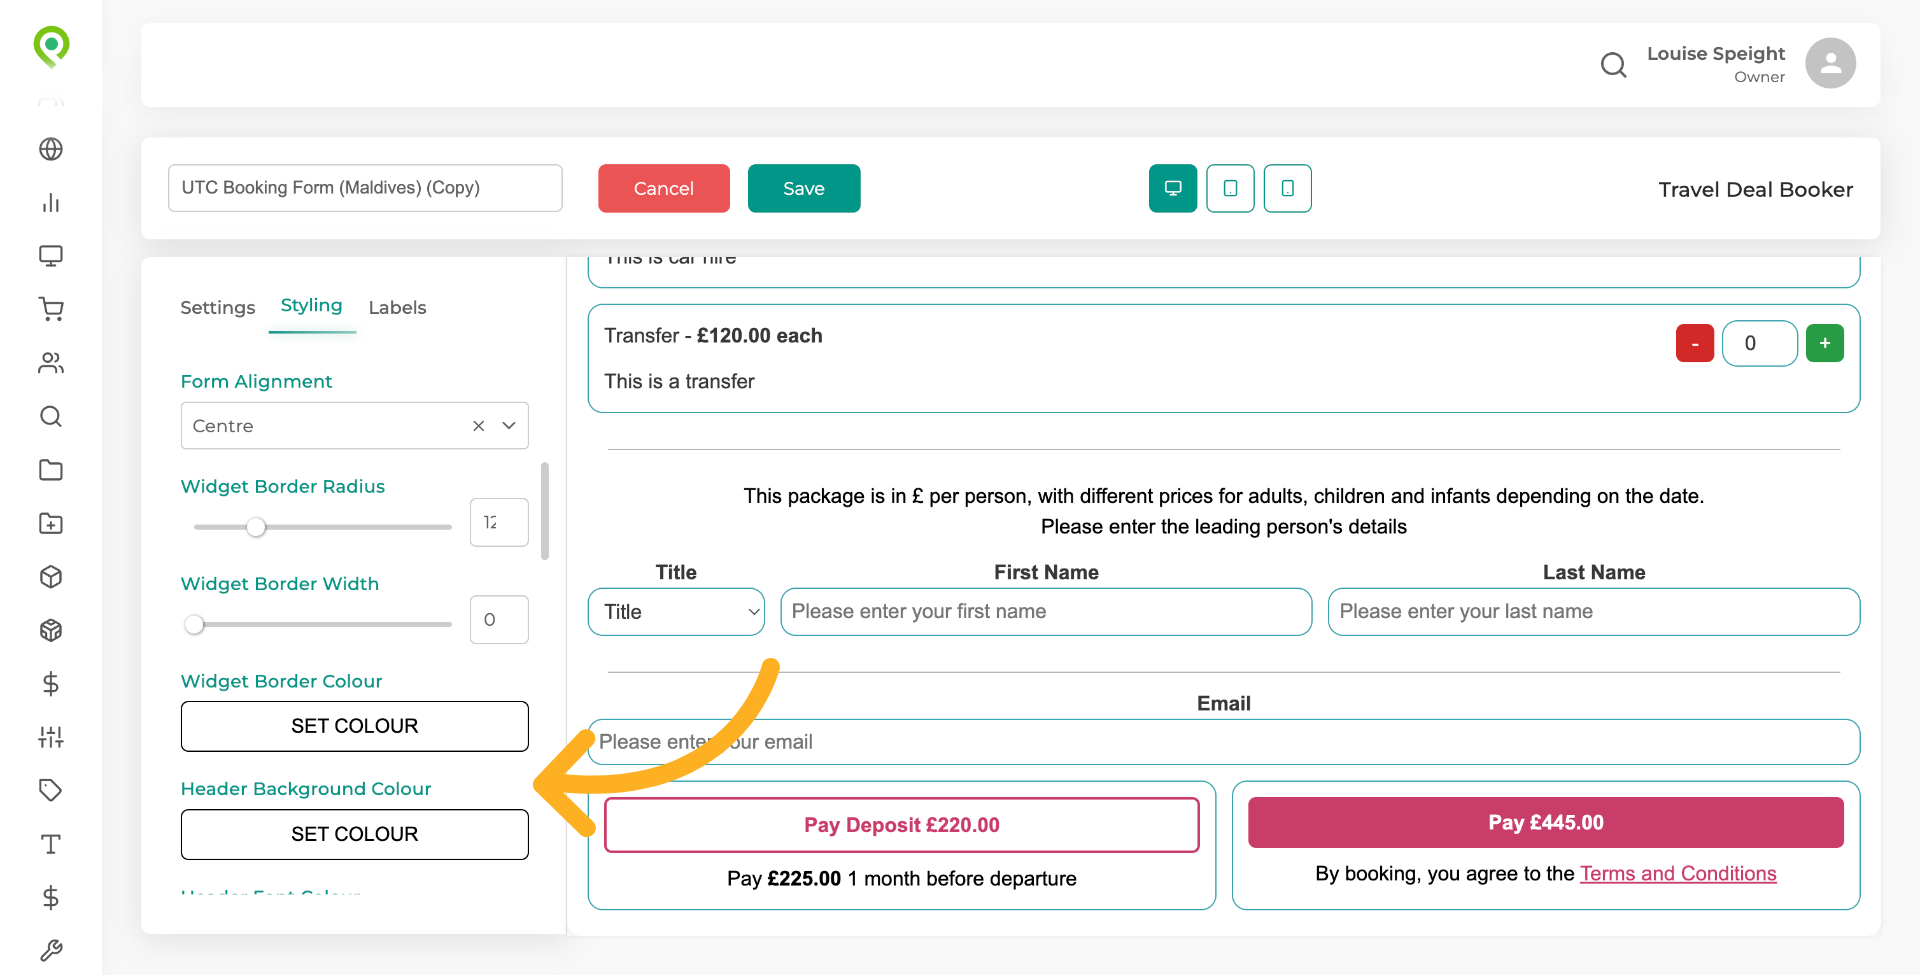Increase the Transfer quantity
Image resolution: width=1920 pixels, height=975 pixels.
pos(1825,343)
